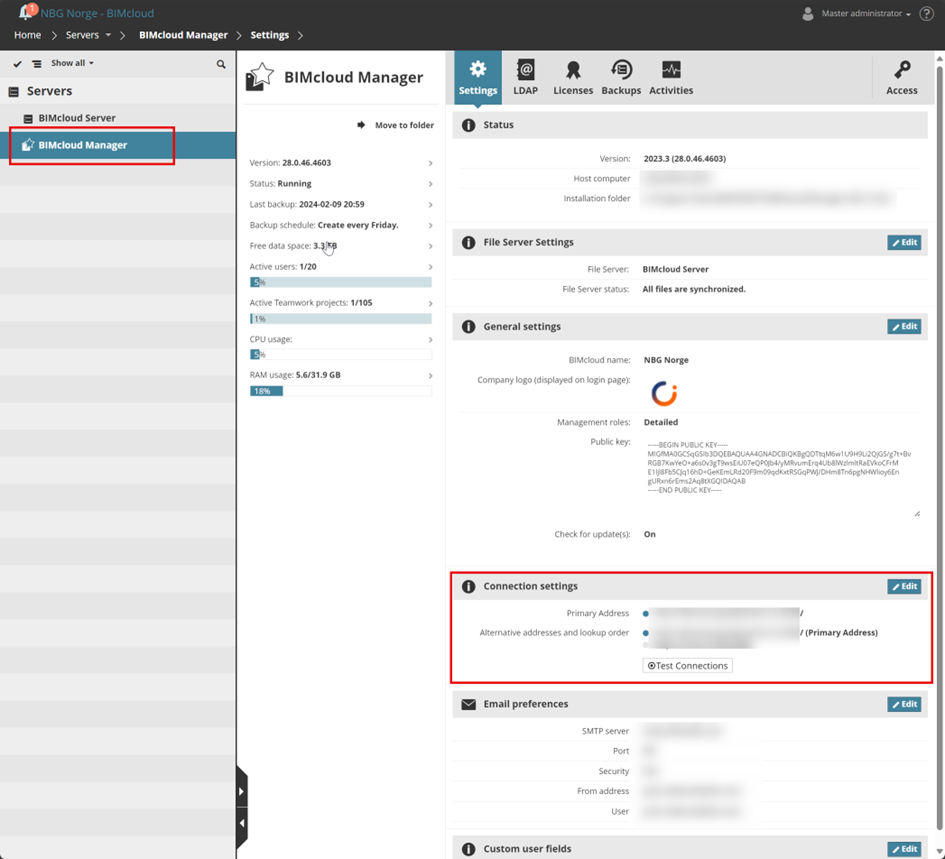This screenshot has height=859, width=945.
Task: Click 'All files are synchronized.' status text
Action: (x=694, y=289)
